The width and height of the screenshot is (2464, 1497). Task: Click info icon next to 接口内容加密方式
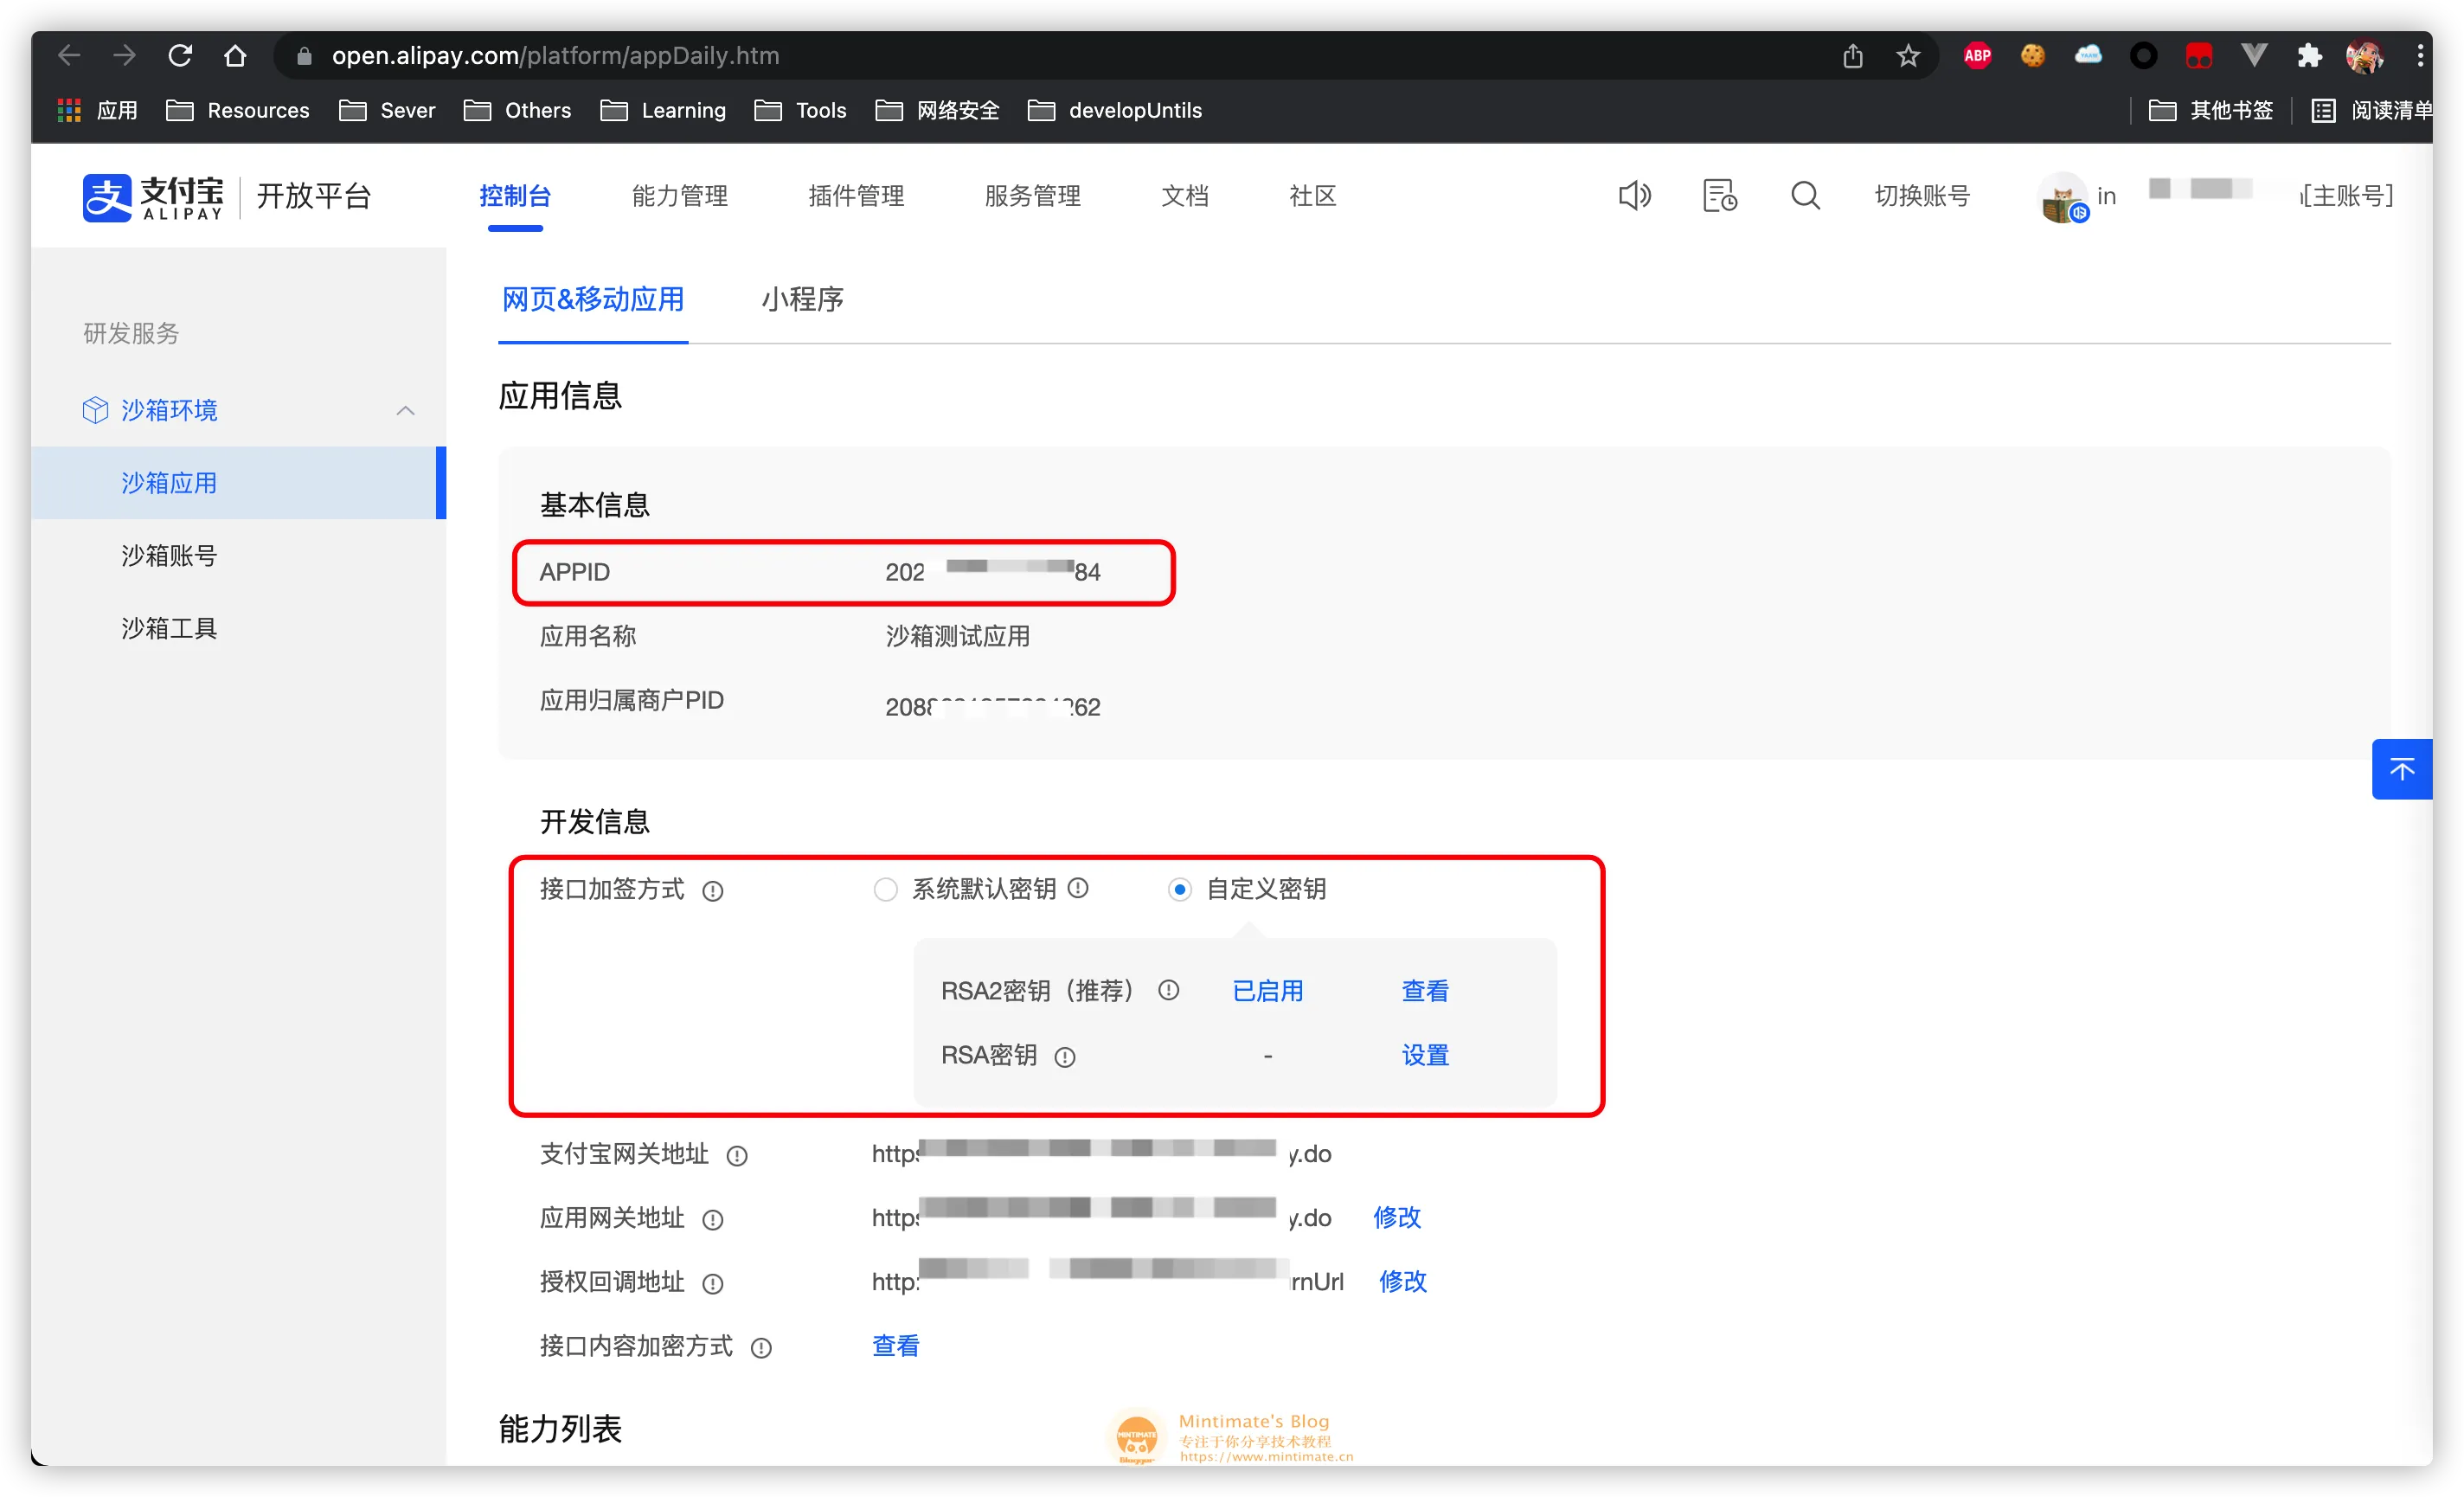tap(761, 1348)
